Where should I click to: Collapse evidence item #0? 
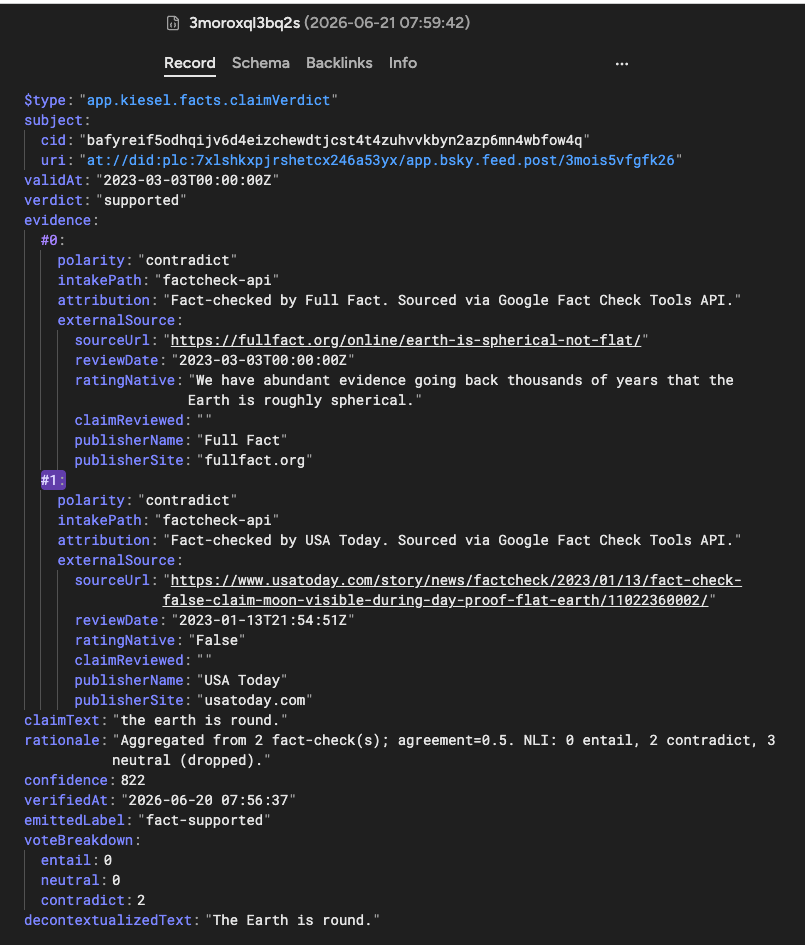coord(49,240)
